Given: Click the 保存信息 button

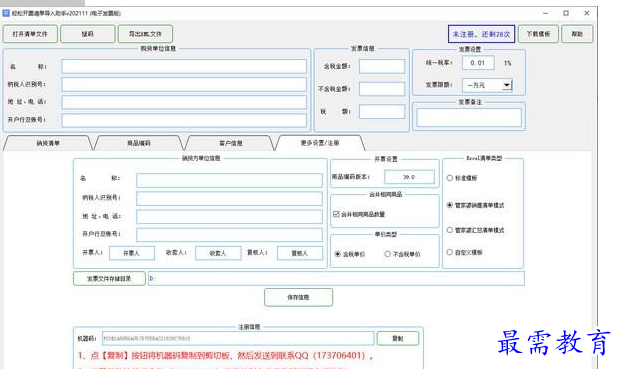Looking at the screenshot, I should point(298,297).
